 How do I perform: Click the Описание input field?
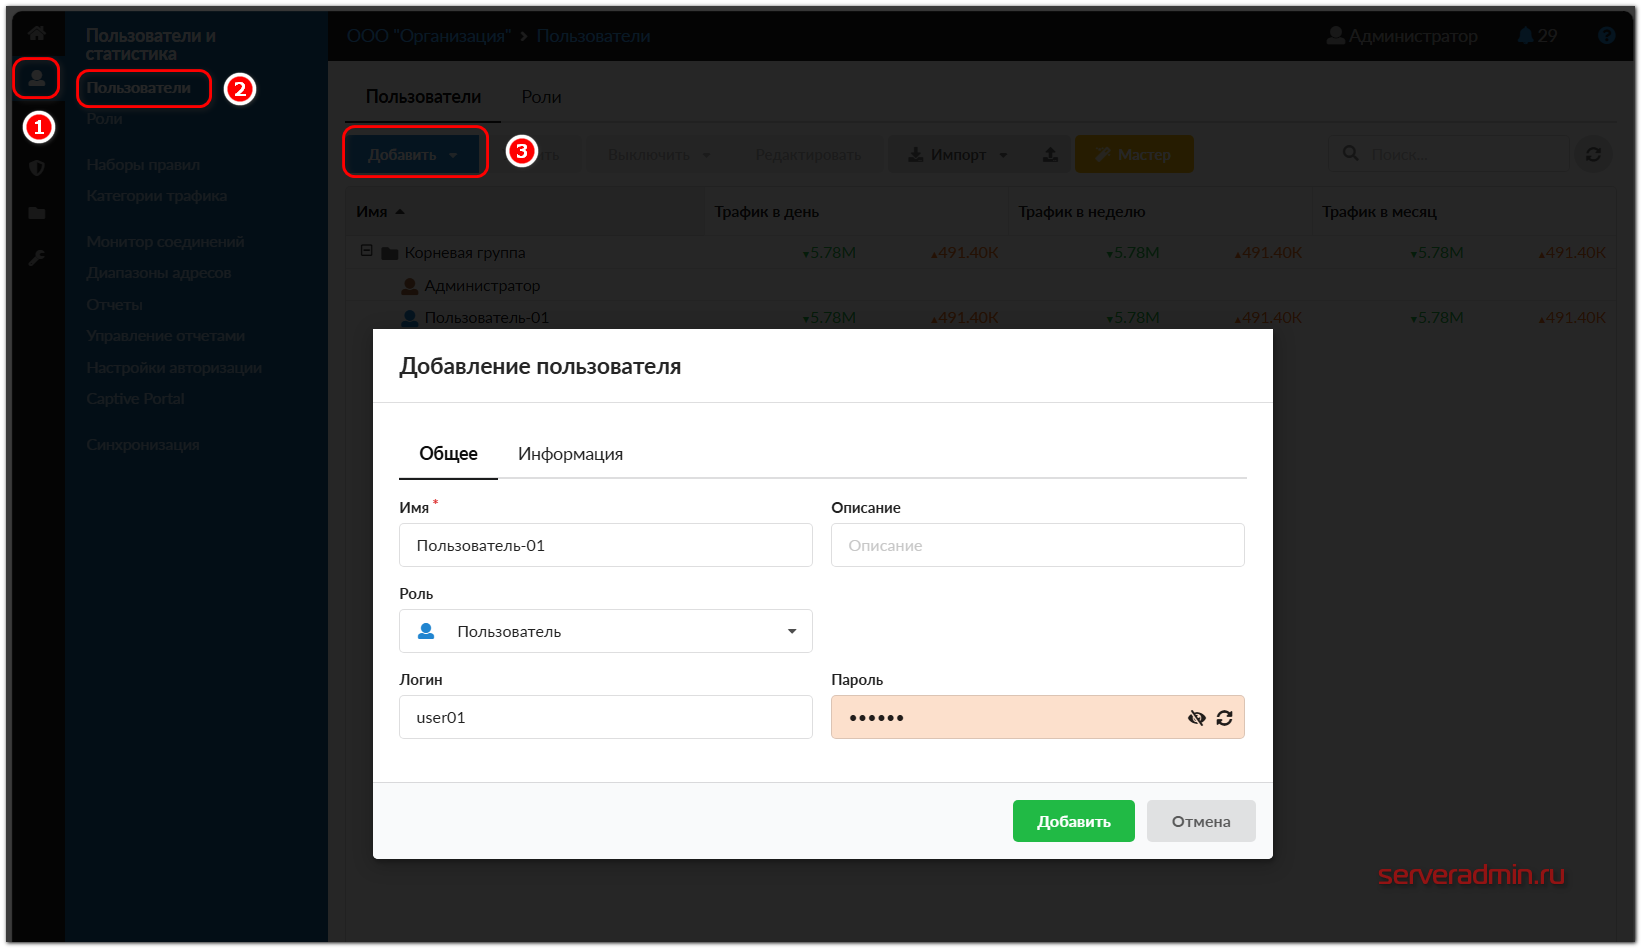[x=1037, y=545]
